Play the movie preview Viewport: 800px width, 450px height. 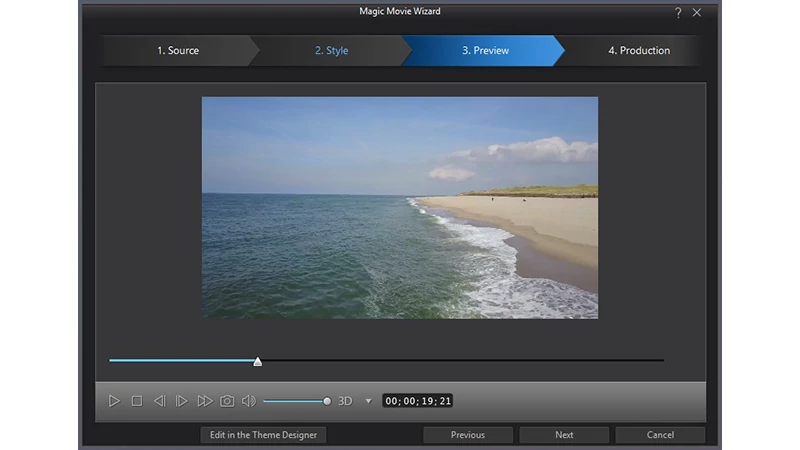click(x=114, y=401)
